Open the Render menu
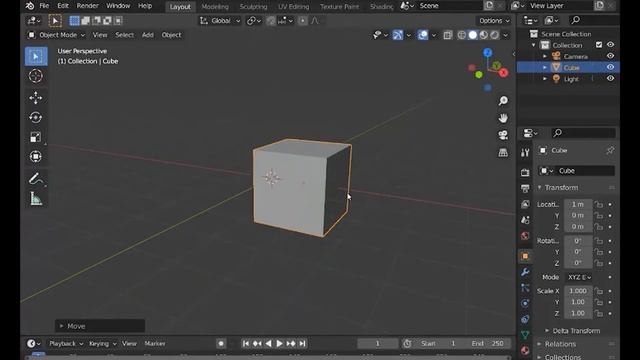 tap(87, 6)
